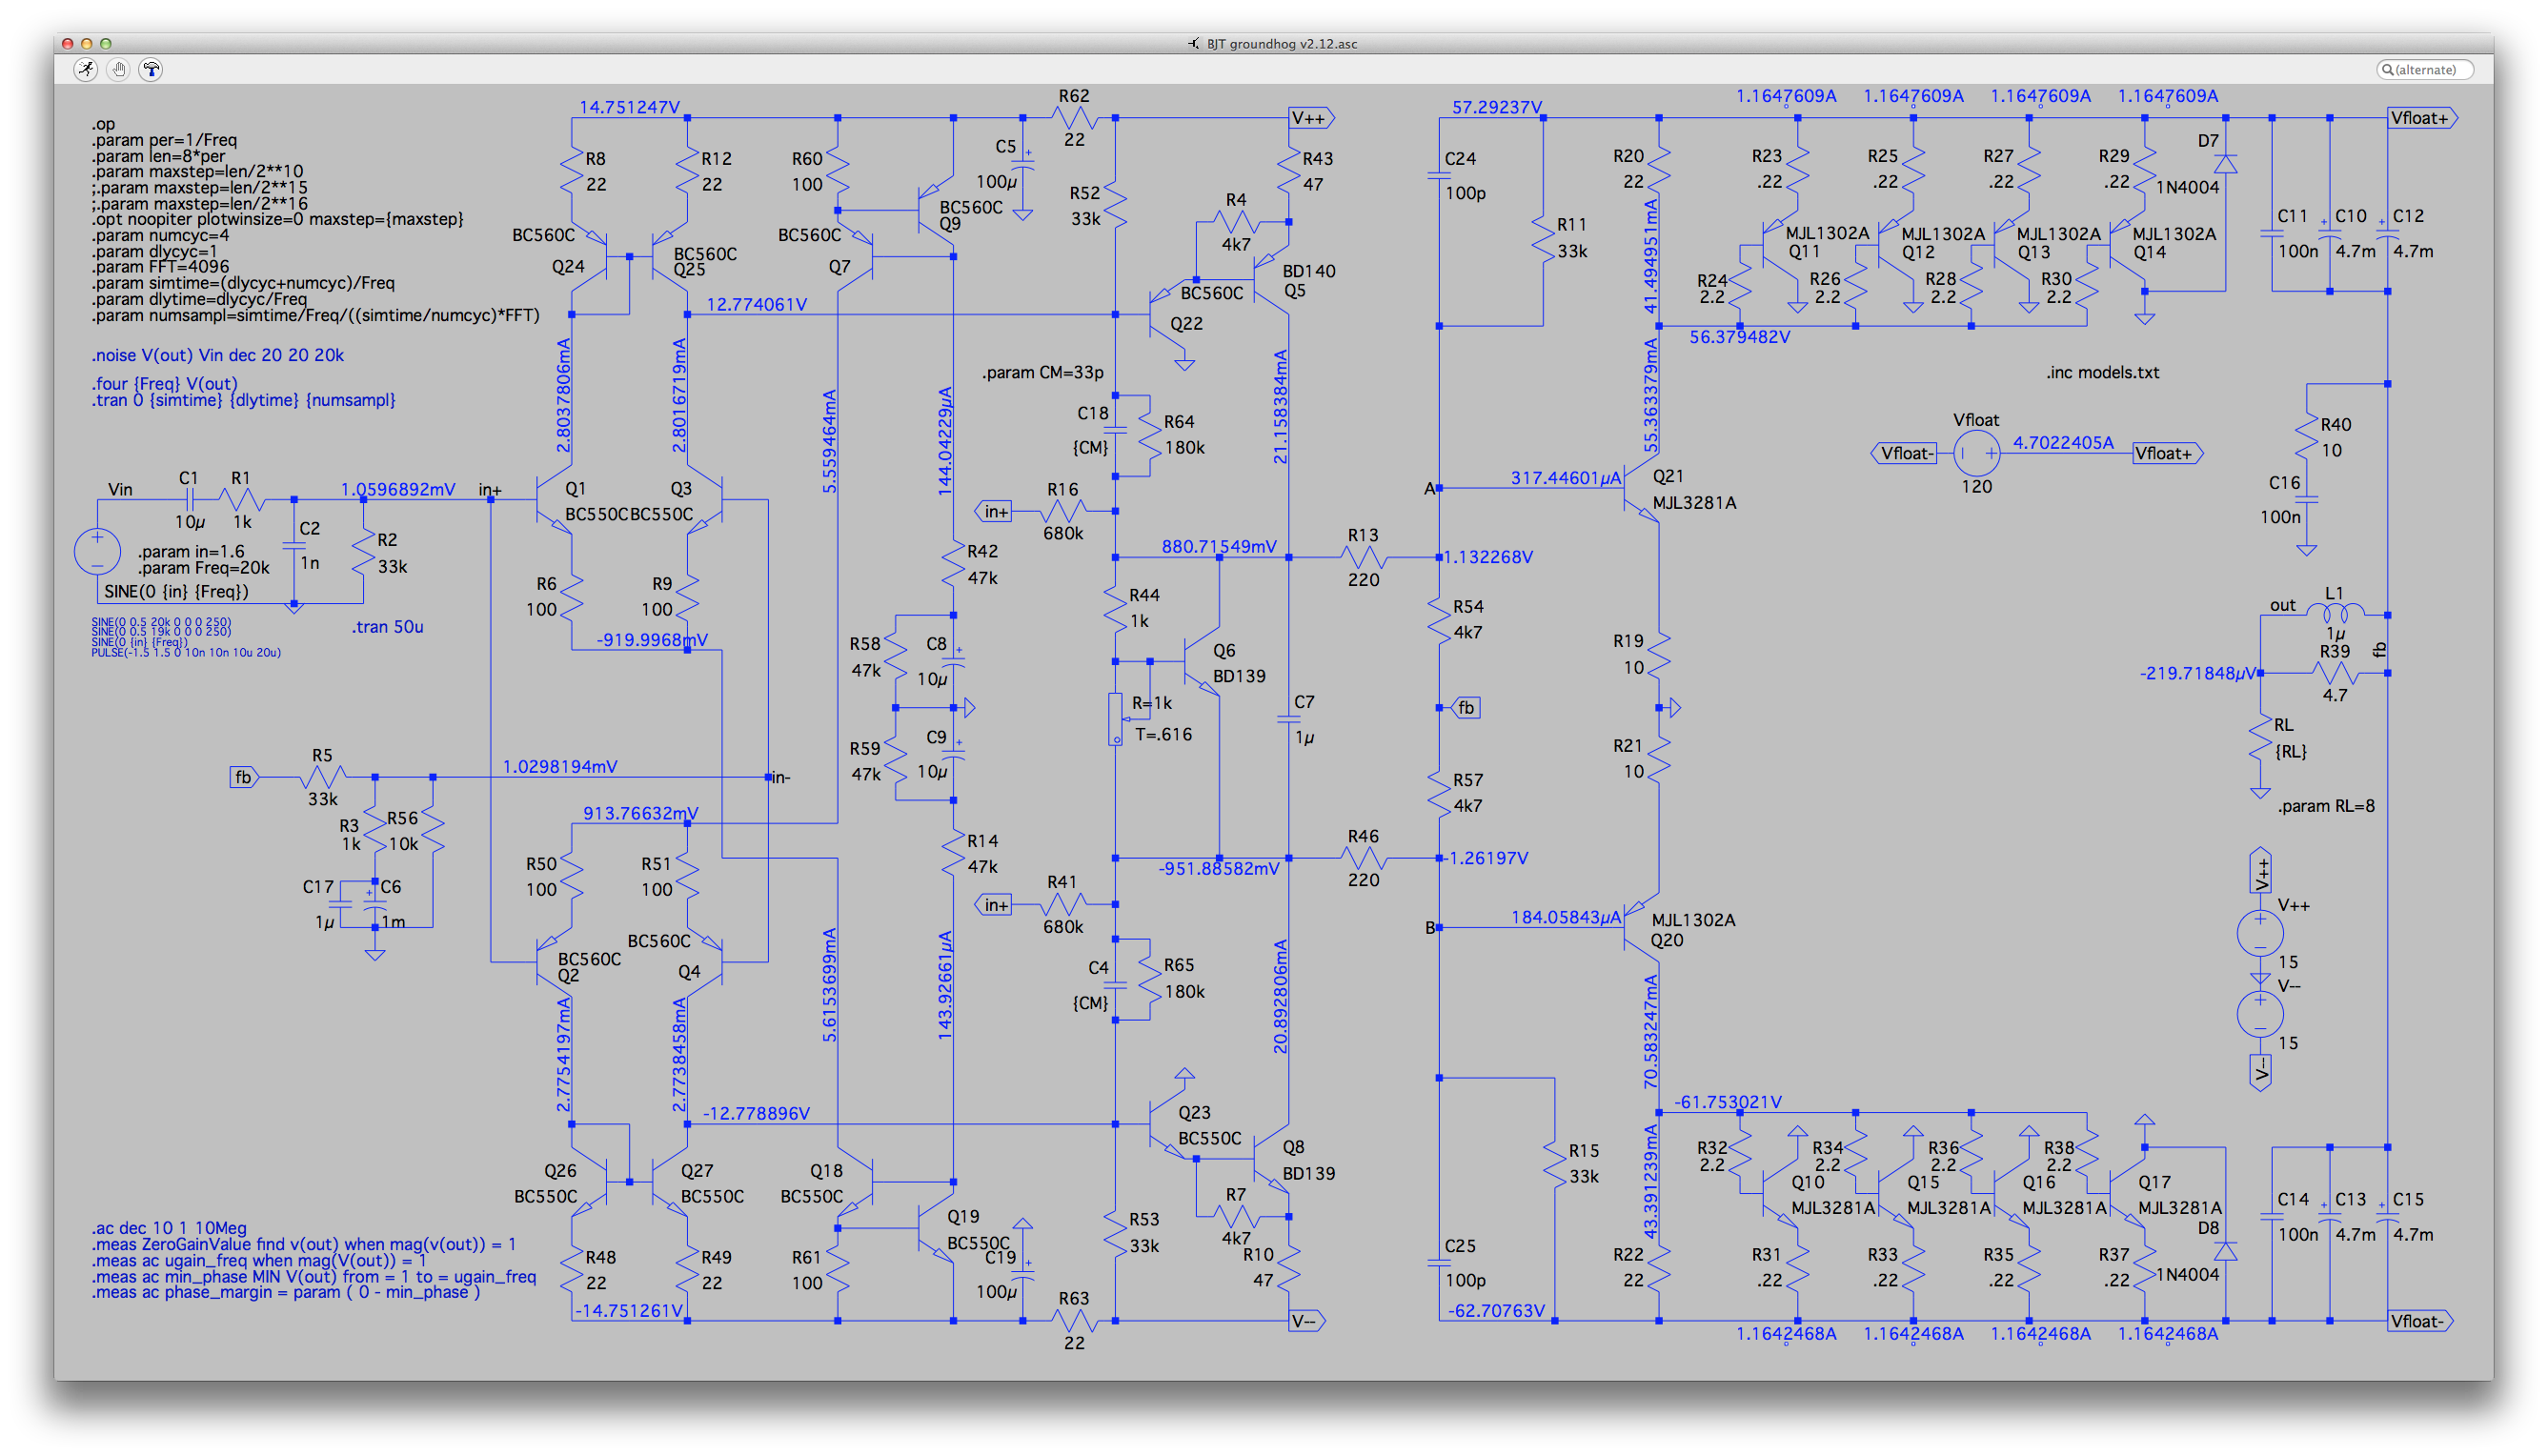The width and height of the screenshot is (2548, 1456).
Task: Click the Run simulation running-man icon
Action: (86, 69)
